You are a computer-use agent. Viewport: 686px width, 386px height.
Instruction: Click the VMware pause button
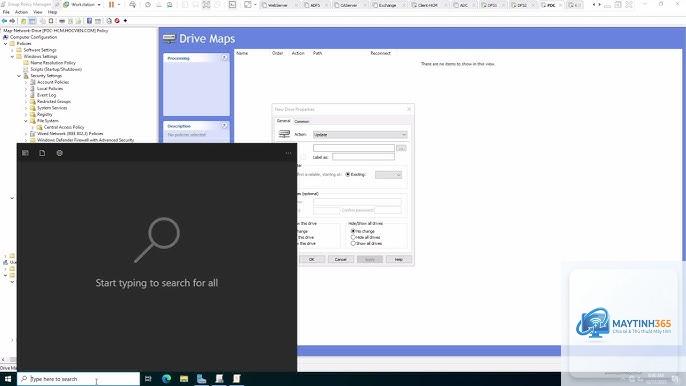(112, 5)
